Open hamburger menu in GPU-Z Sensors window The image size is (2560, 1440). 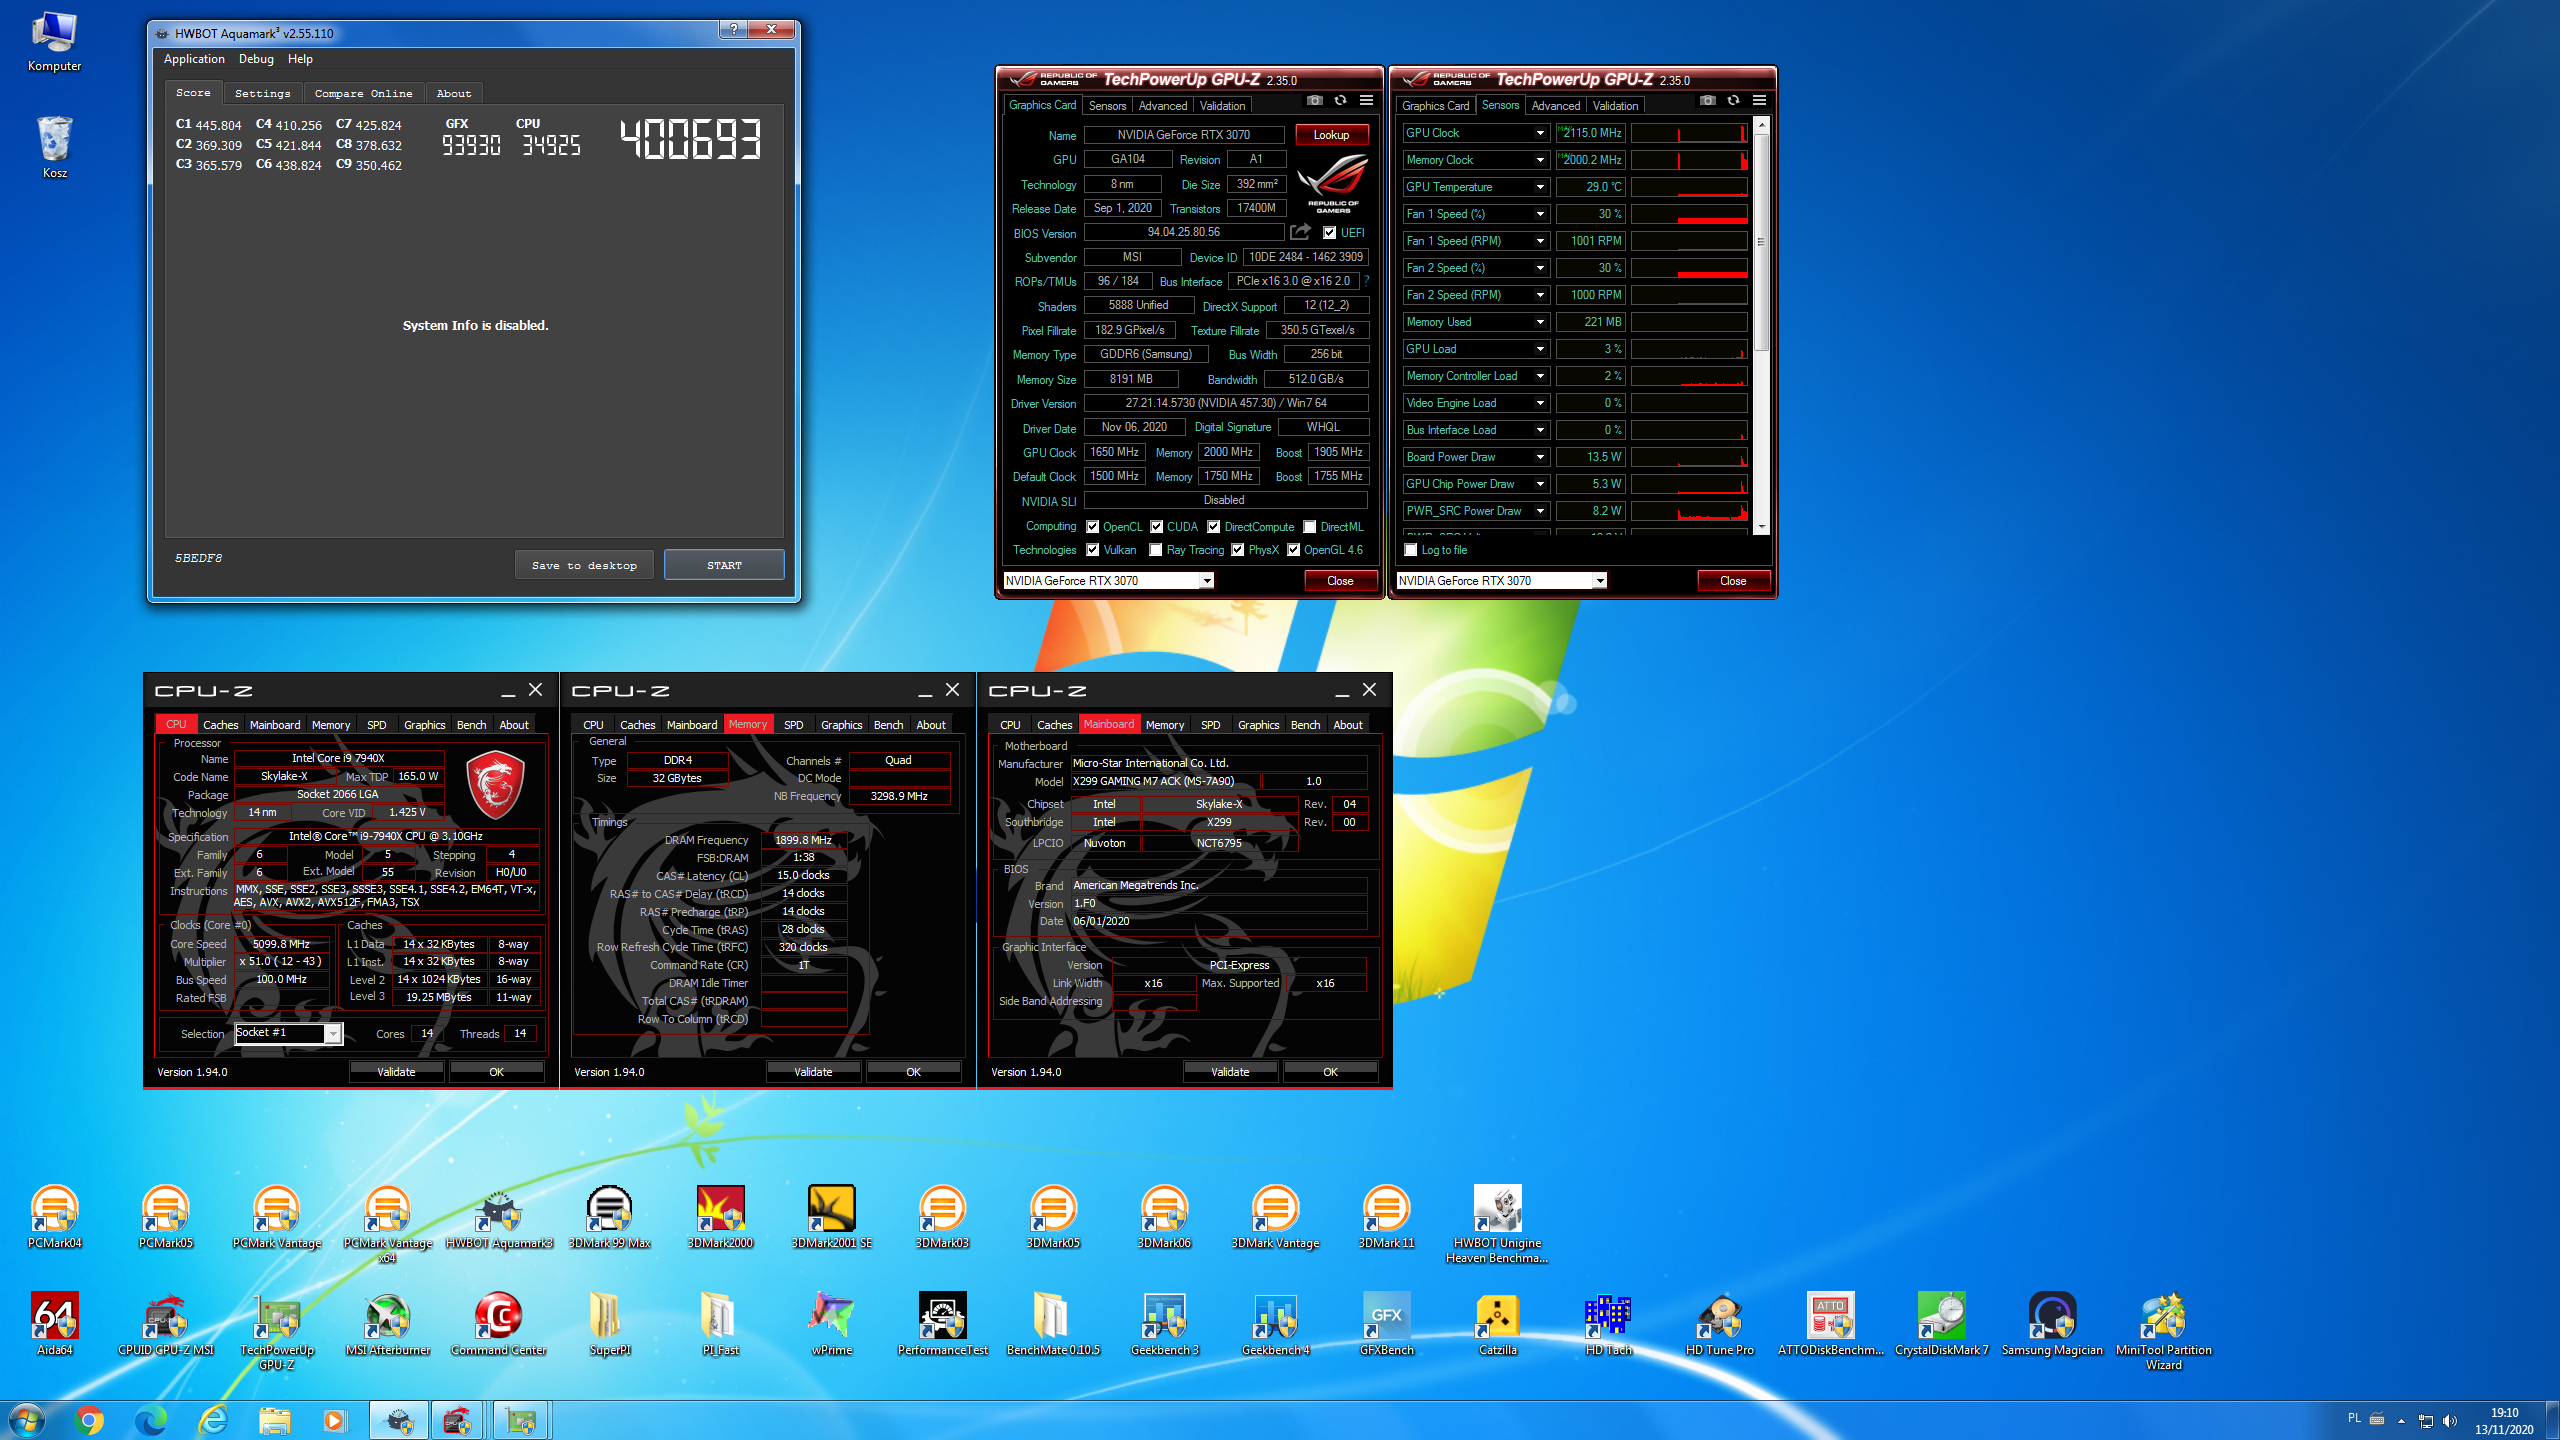[1759, 101]
